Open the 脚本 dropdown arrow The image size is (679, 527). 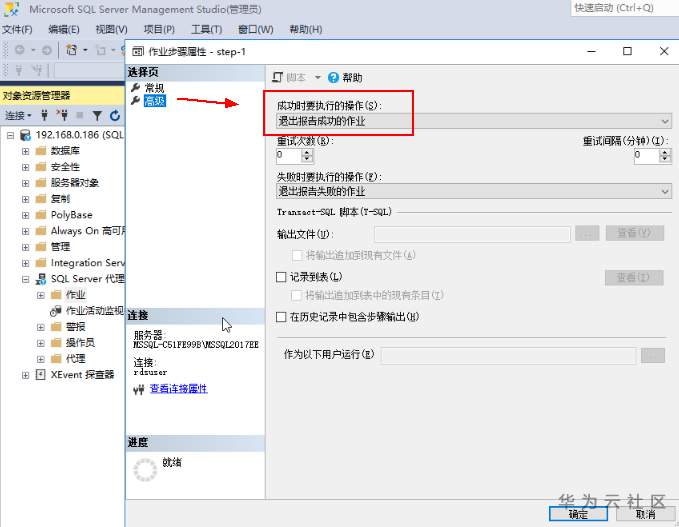pyautogui.click(x=317, y=78)
